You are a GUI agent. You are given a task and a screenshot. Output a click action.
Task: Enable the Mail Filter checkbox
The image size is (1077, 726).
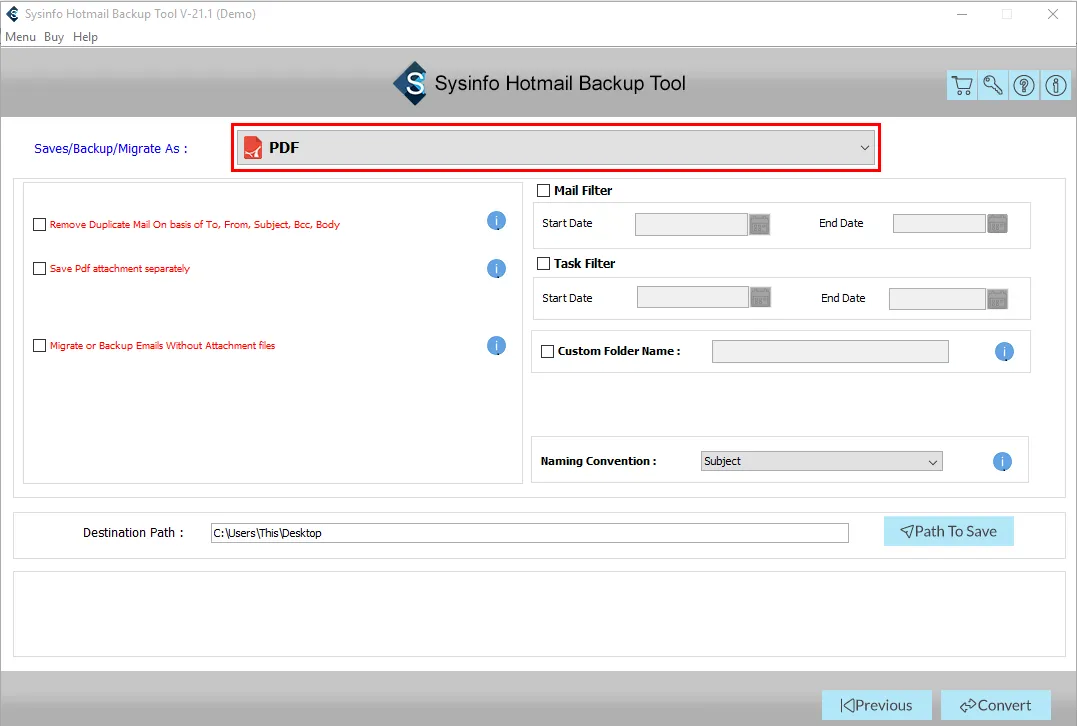click(543, 190)
